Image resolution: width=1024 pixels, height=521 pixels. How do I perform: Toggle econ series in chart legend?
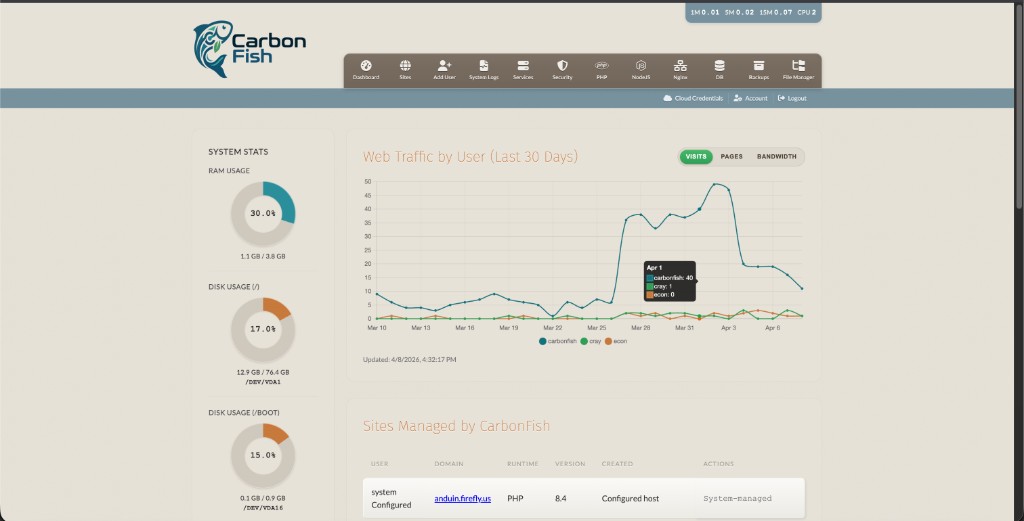click(x=616, y=341)
